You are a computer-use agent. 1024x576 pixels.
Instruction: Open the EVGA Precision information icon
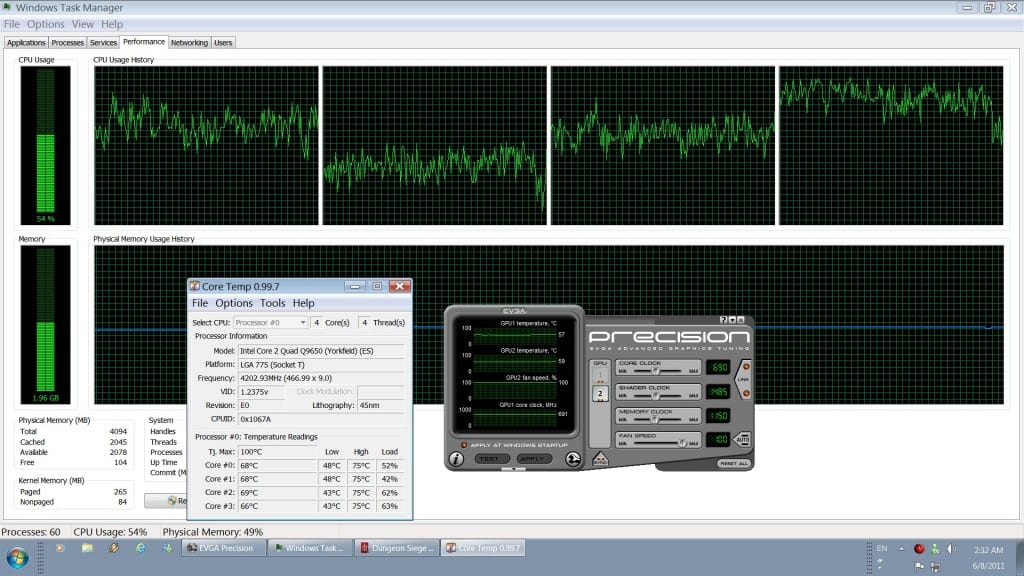pos(456,459)
